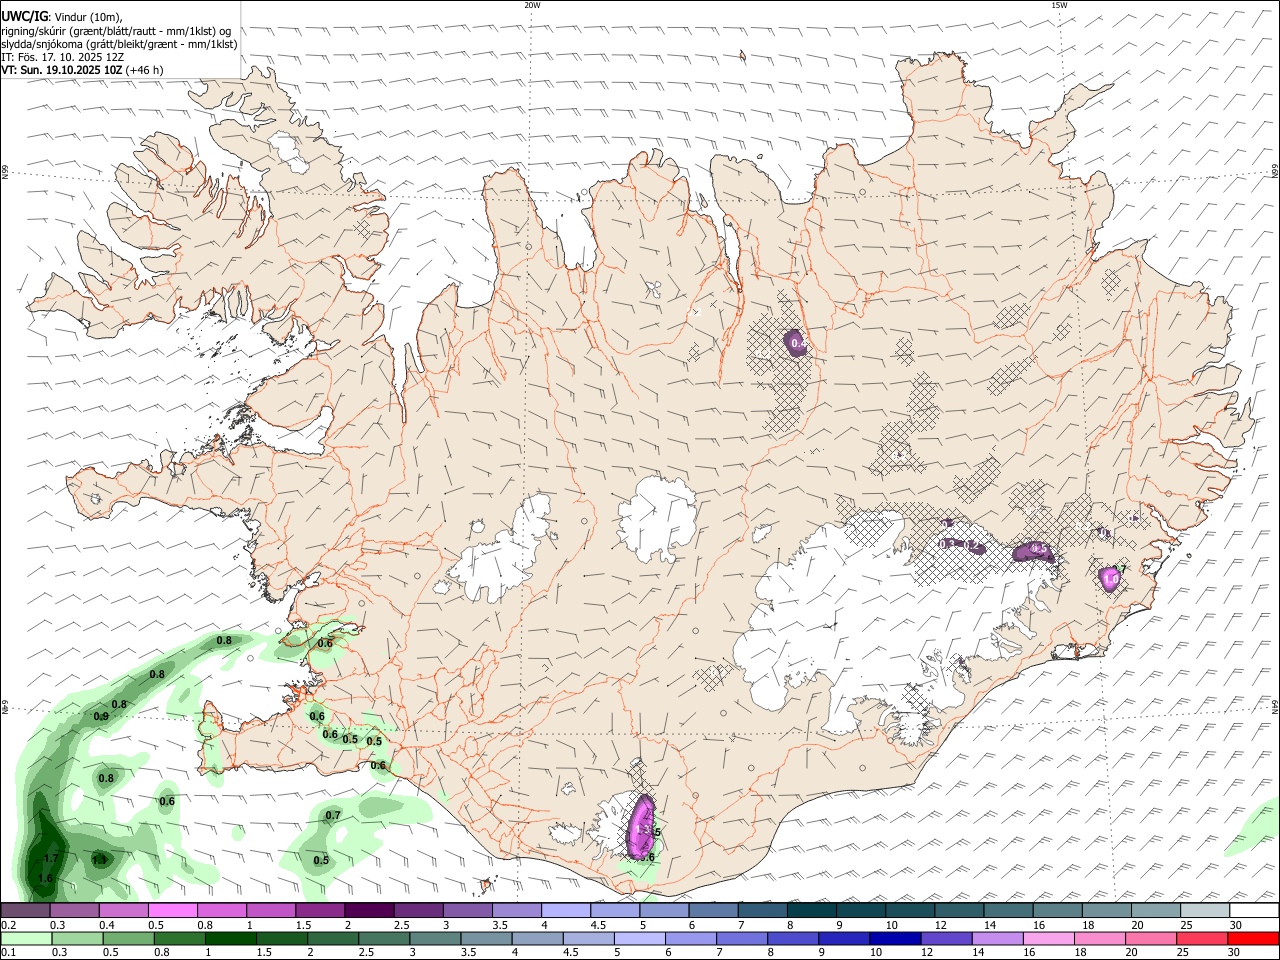Pick the pale green 0.1 swatch in bottom legend row
Viewport: 1280px width, 960px height.
coord(25,938)
